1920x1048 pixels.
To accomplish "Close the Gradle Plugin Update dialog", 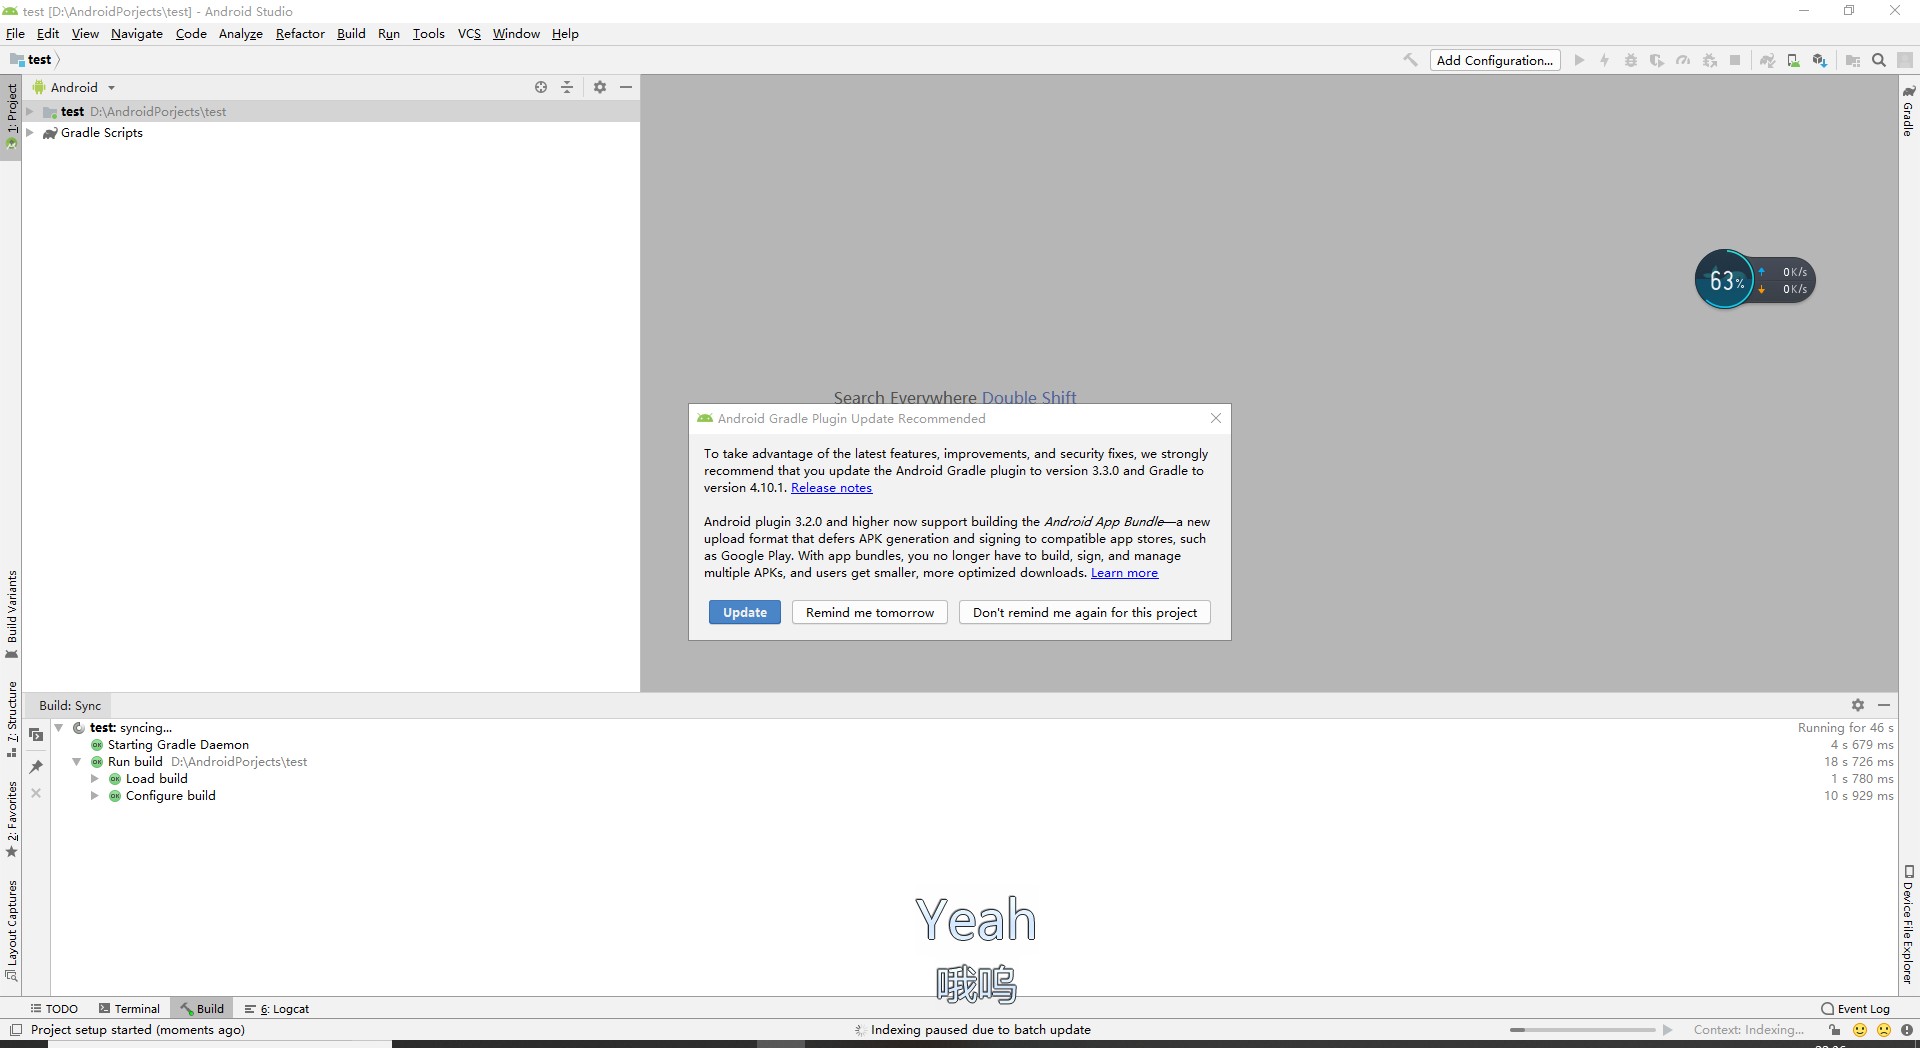I will [x=1216, y=418].
